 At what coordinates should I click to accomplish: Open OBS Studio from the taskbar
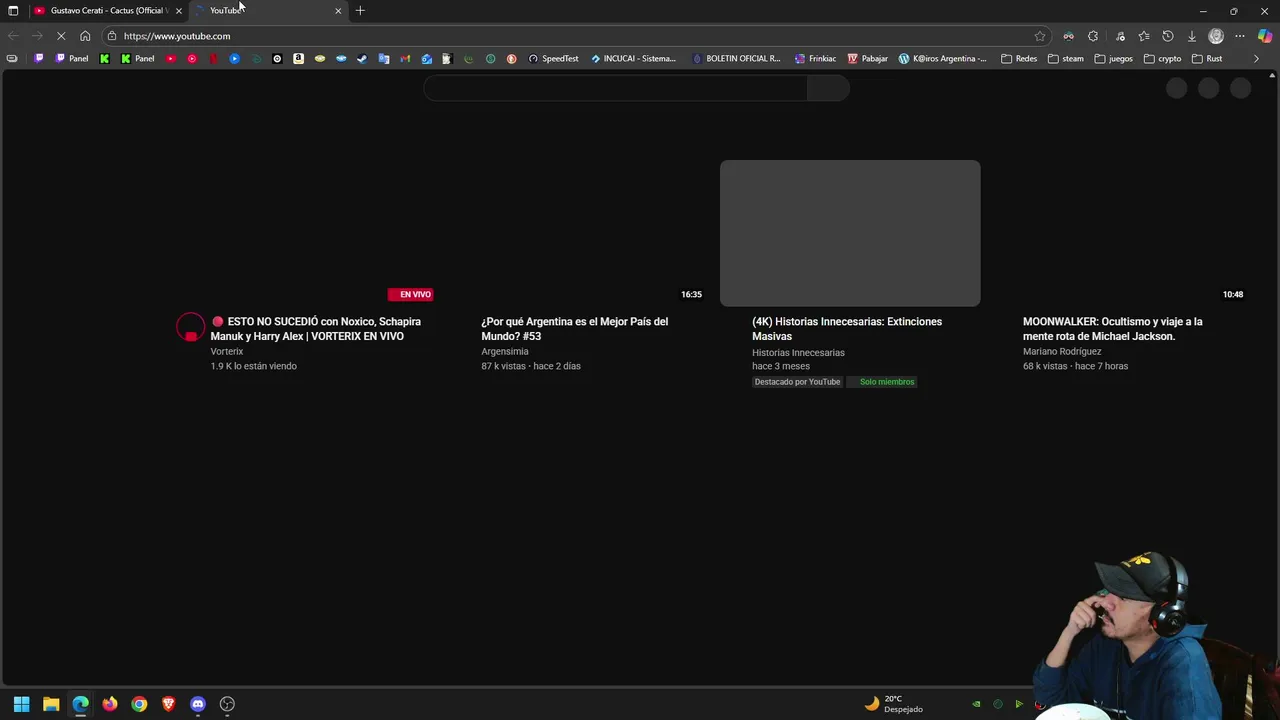(x=227, y=704)
